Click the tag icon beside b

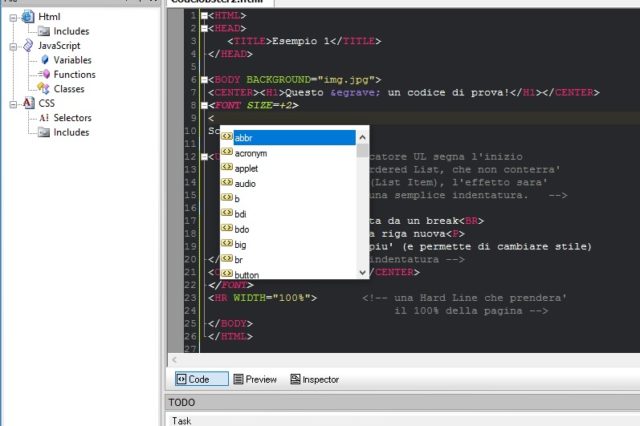click(227, 197)
